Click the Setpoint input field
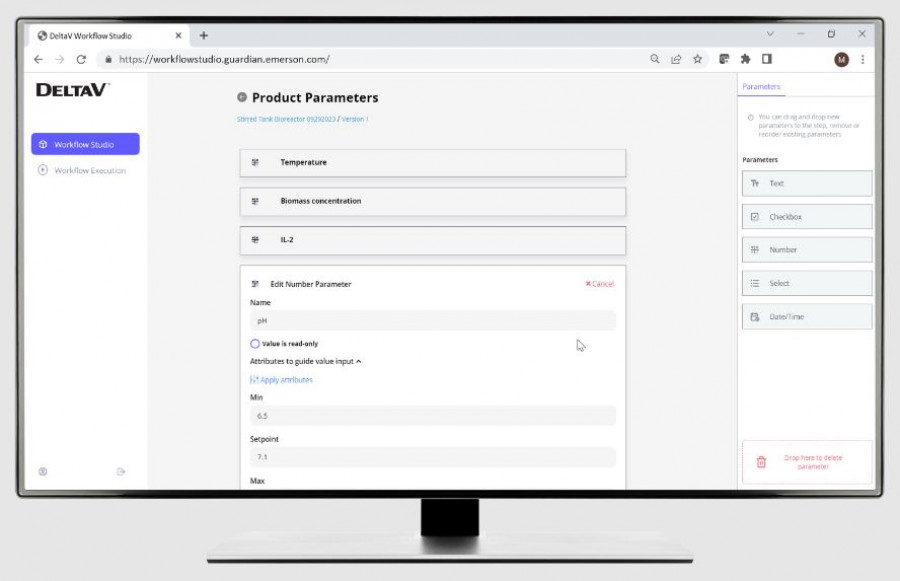This screenshot has width=900, height=581. [x=433, y=457]
